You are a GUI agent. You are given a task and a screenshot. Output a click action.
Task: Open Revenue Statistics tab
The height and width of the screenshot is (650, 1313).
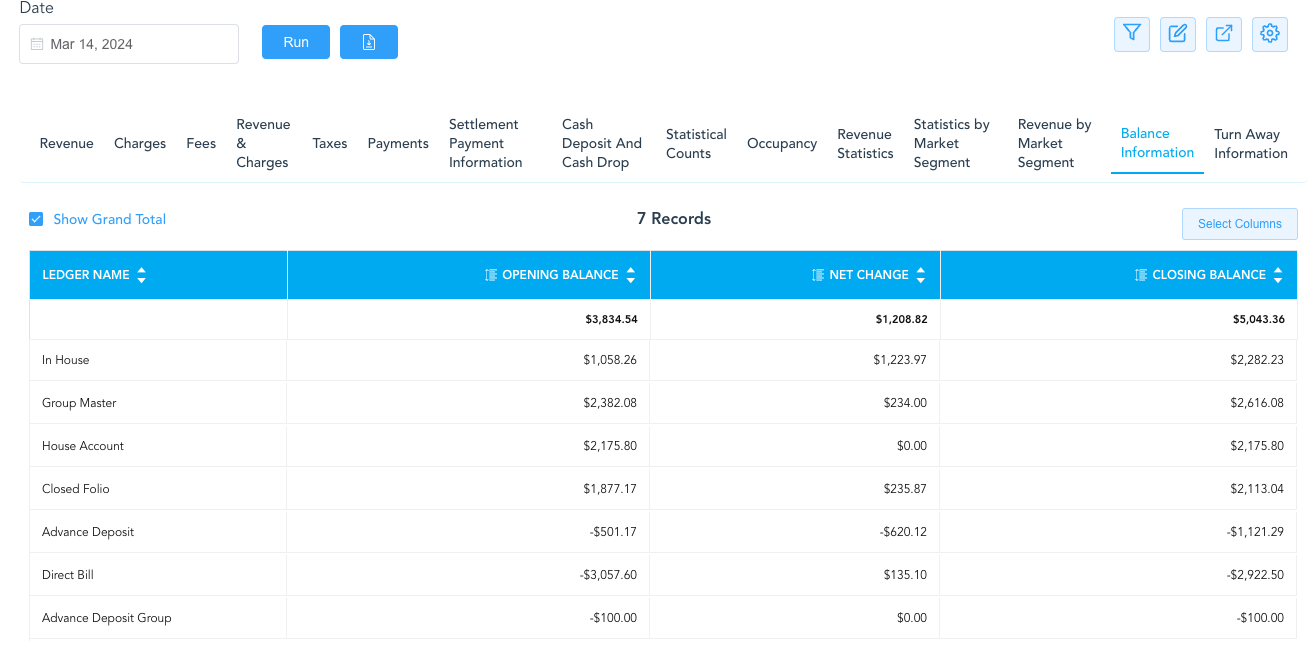(x=865, y=143)
